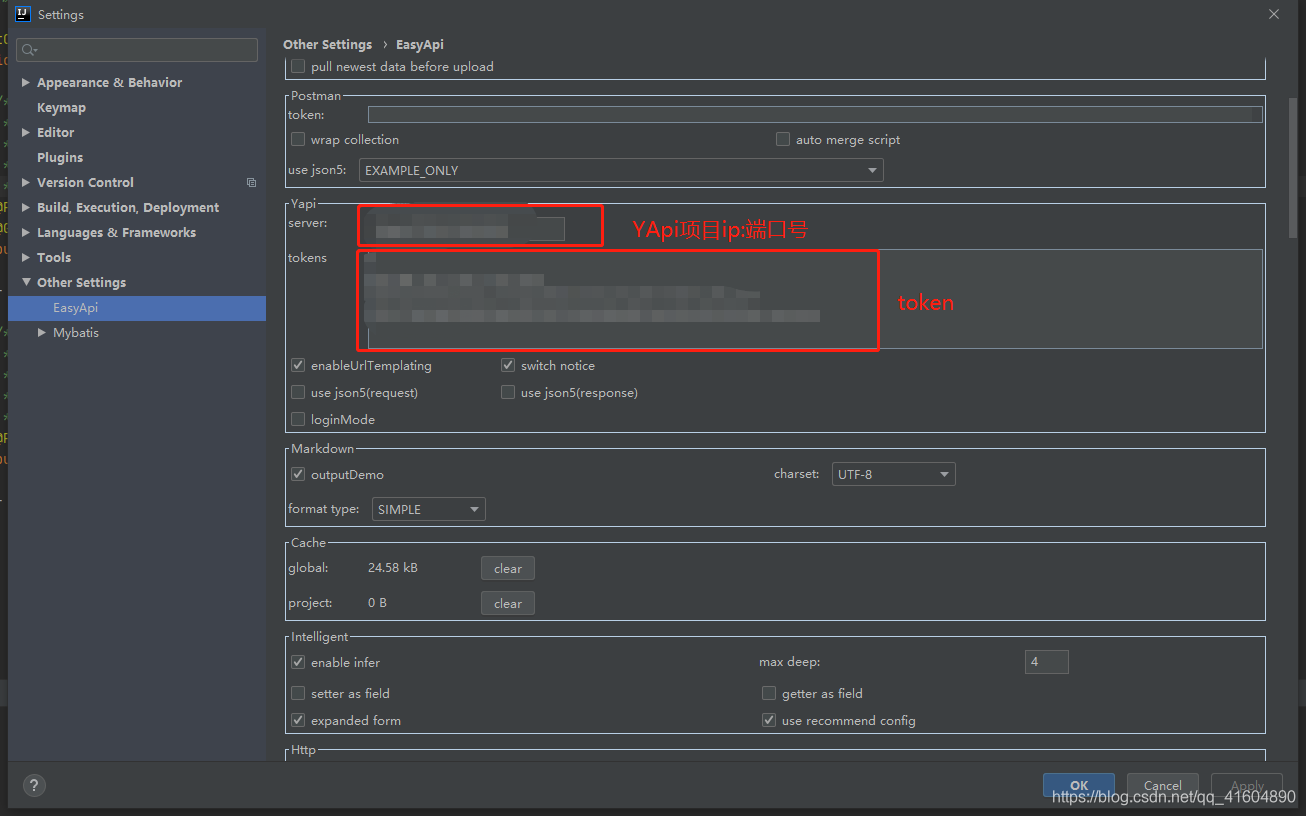Uncheck outputDemo in Markdown section

[298, 475]
